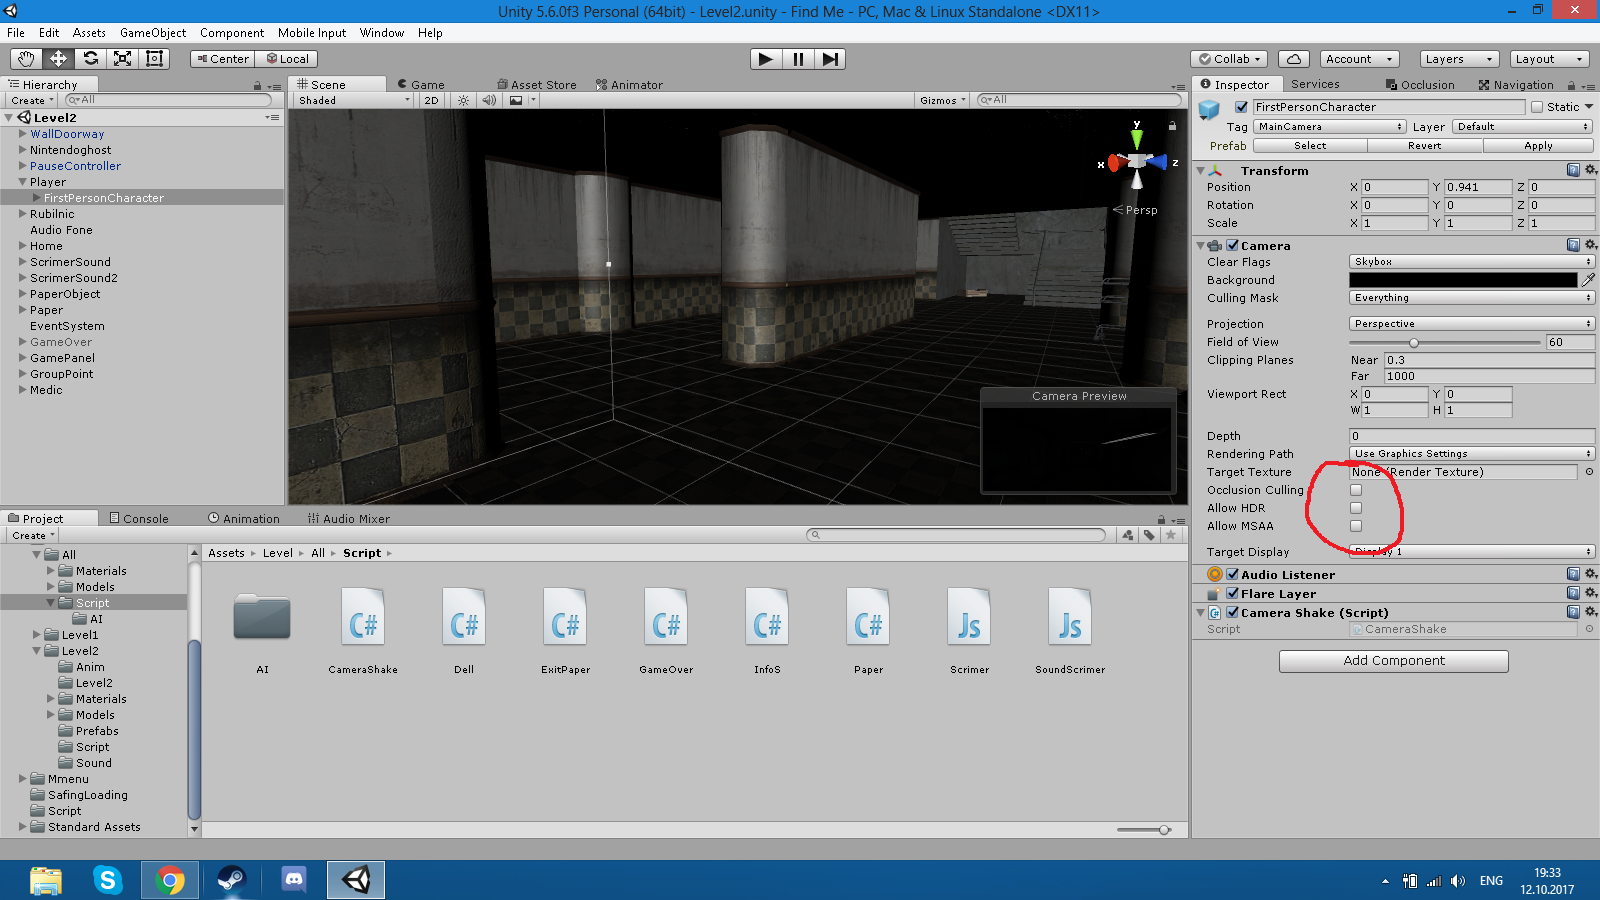The height and width of the screenshot is (900, 1600).
Task: Click the scene orientation gizmo
Action: click(x=1137, y=161)
